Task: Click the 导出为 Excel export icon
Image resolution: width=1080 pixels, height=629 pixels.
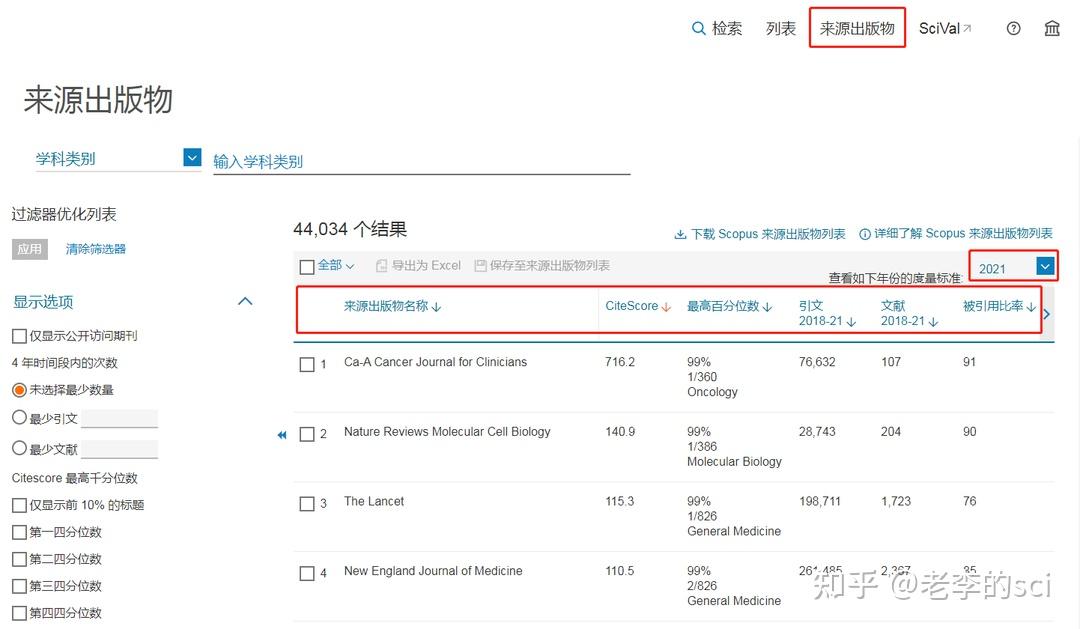Action: point(383,266)
